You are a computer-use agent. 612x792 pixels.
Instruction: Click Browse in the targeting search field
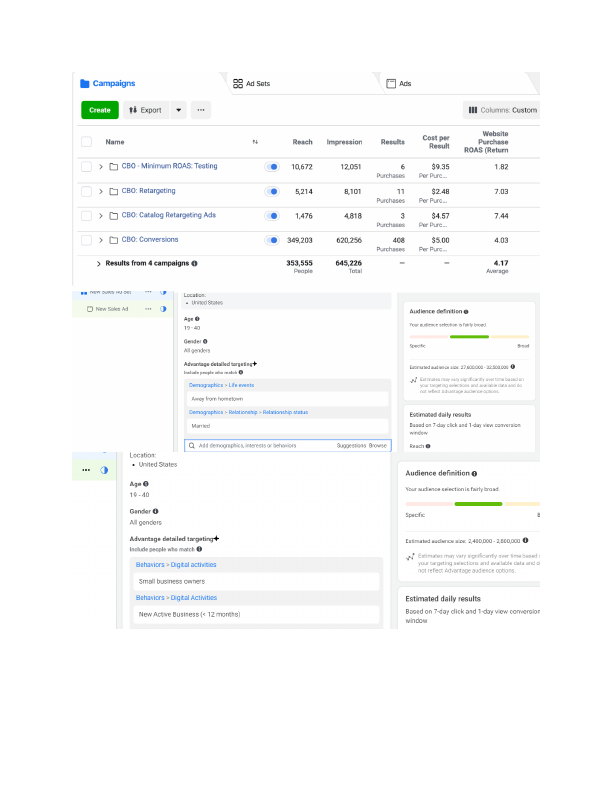tap(378, 446)
